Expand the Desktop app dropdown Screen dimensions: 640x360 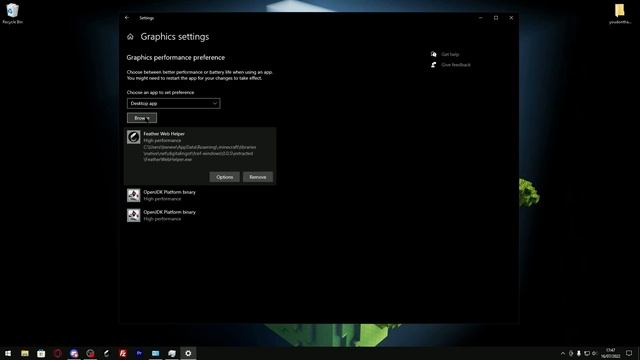pos(173,103)
